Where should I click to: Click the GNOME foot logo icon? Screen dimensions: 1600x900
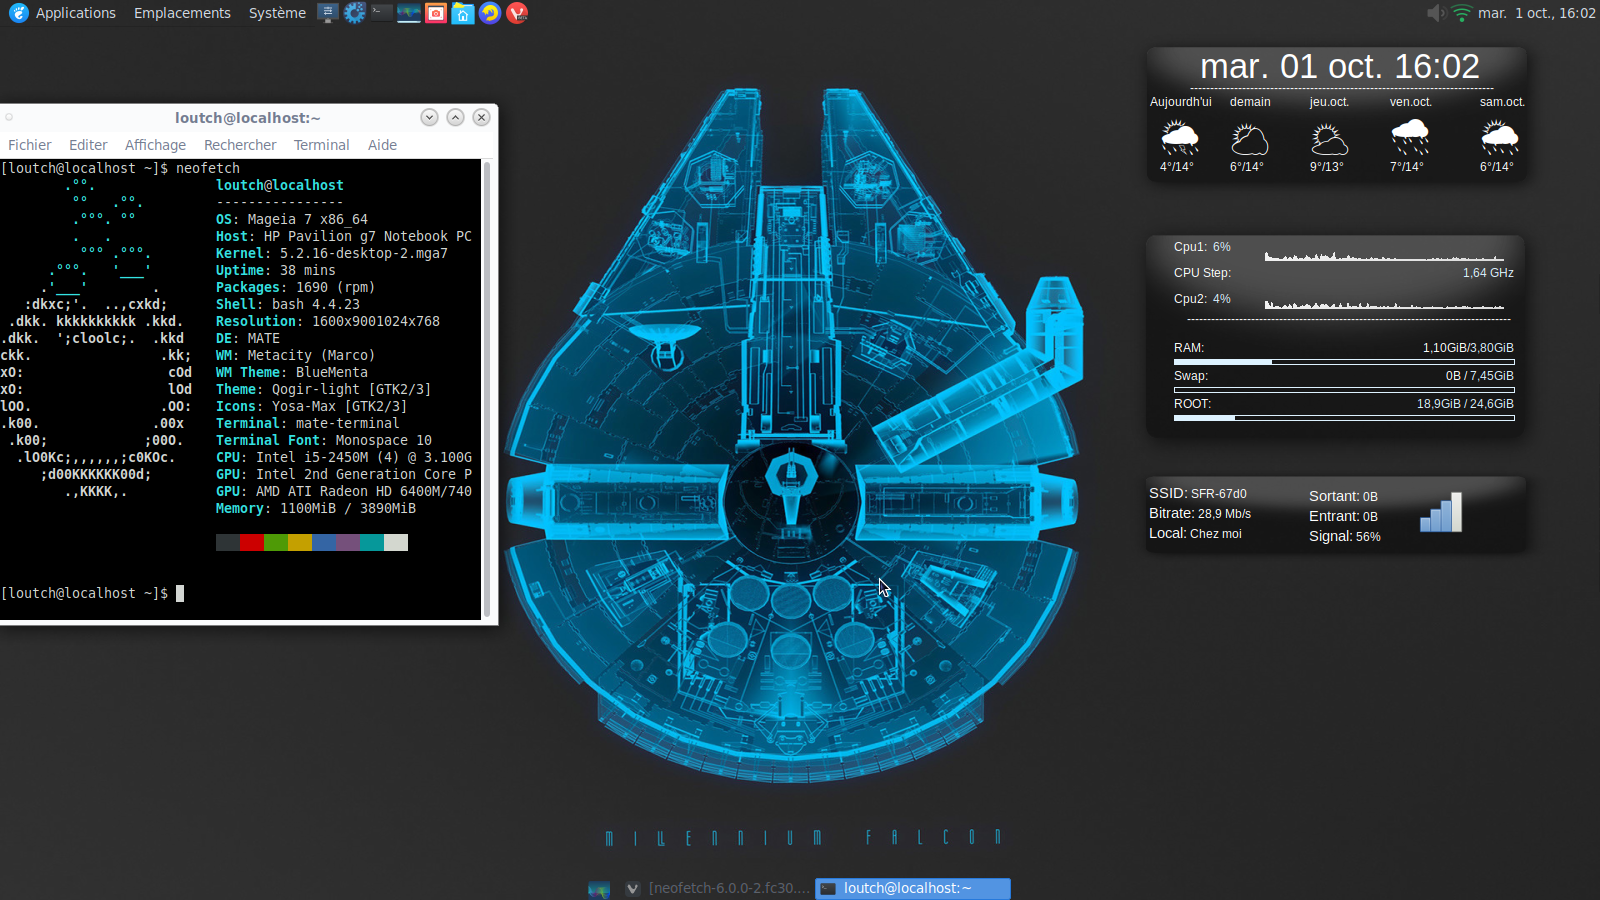19,13
